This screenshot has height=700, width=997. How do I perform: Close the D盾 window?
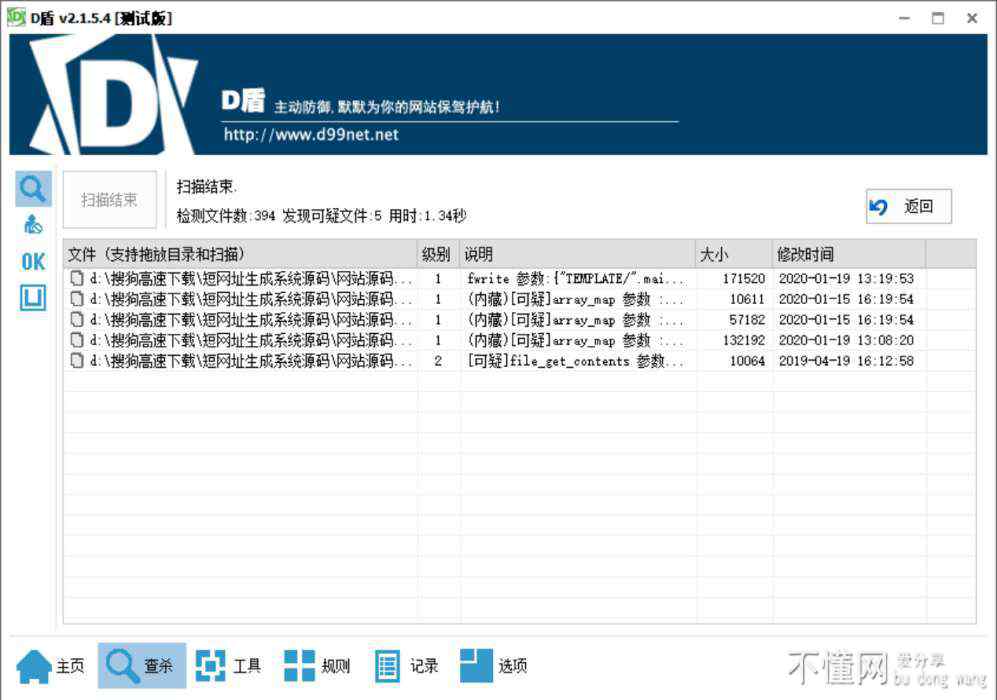[972, 18]
